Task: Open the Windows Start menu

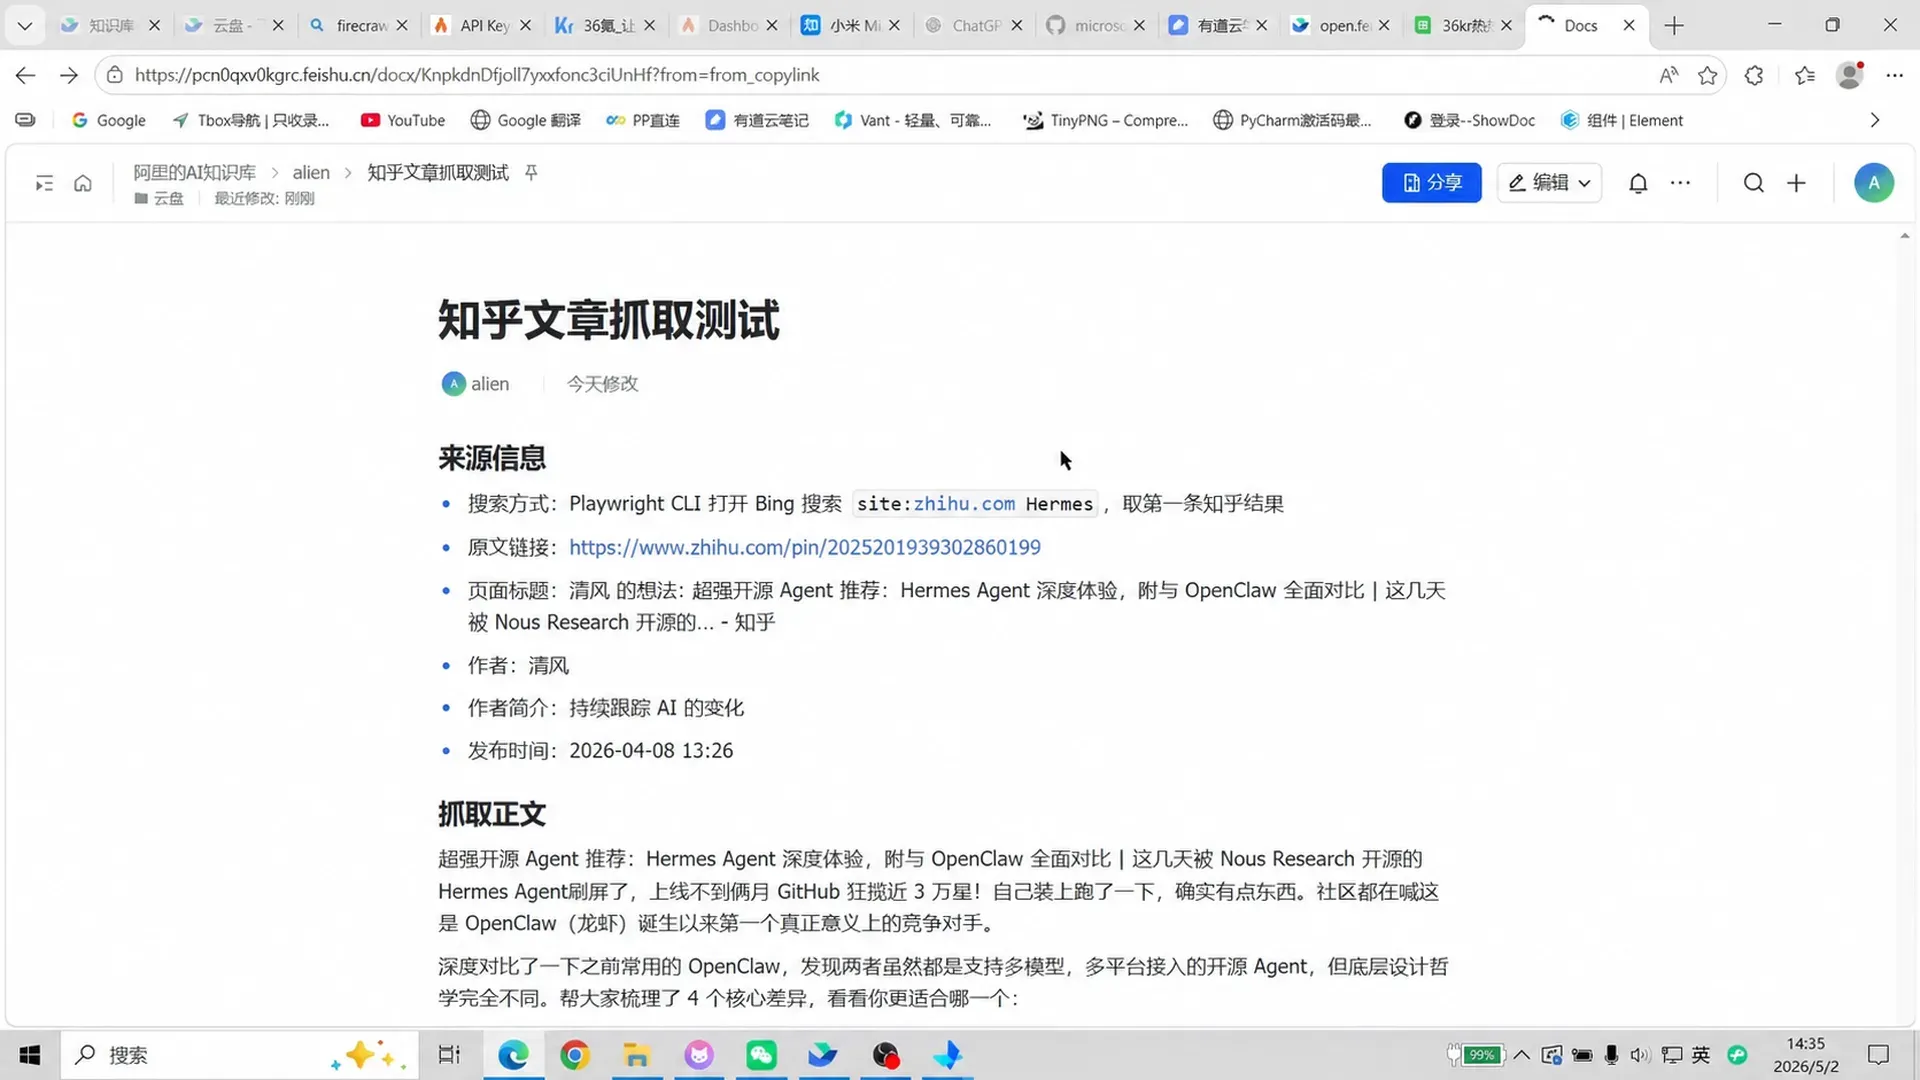Action: point(30,1055)
